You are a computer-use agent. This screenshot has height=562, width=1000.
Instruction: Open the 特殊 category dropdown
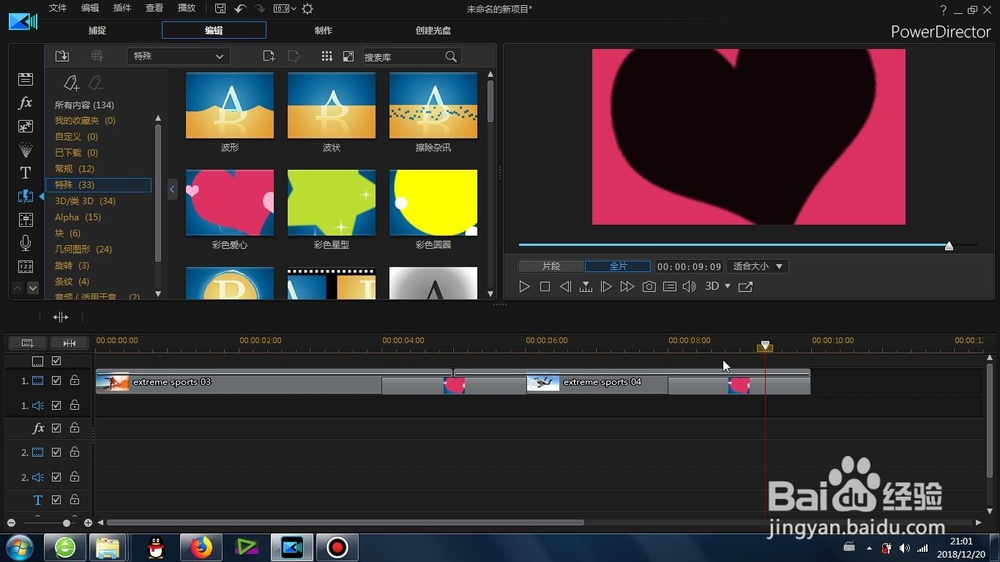coord(178,56)
